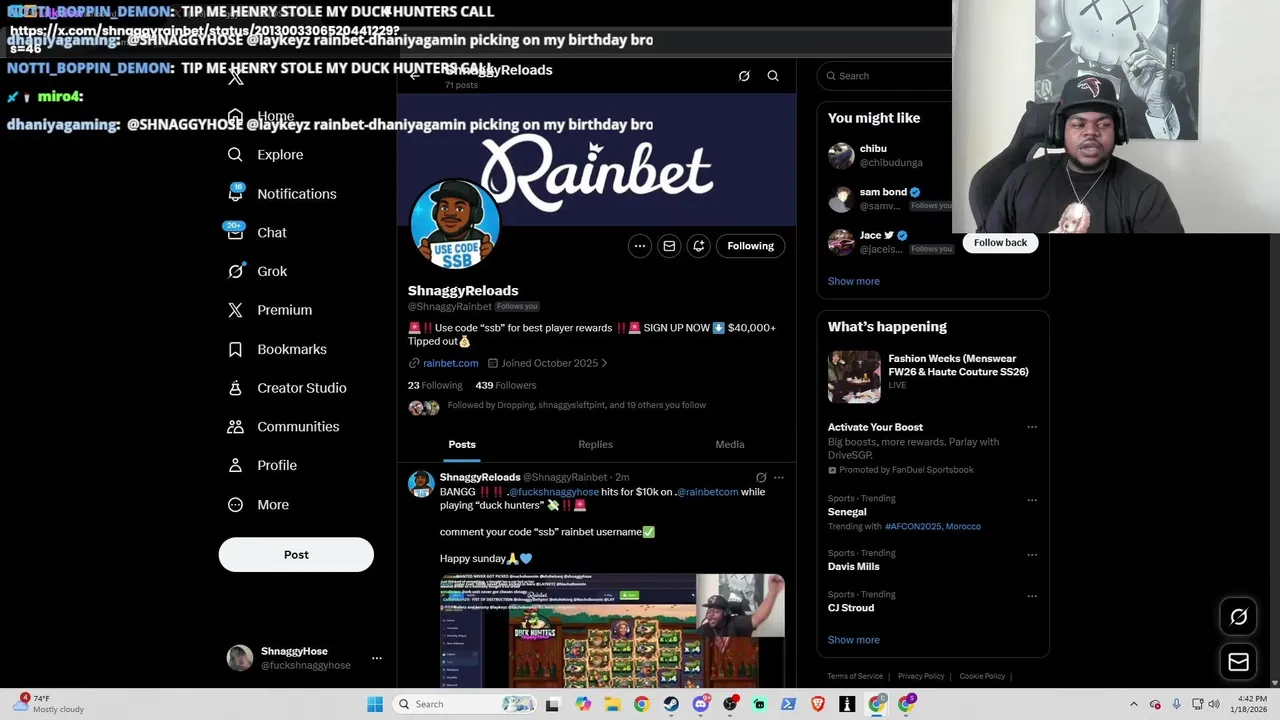1280x720 pixels.
Task: Open the Windows Start menu
Action: (375, 704)
